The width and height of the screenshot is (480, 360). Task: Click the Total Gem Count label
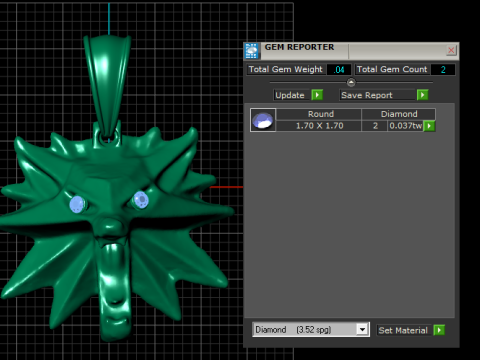click(x=392, y=69)
